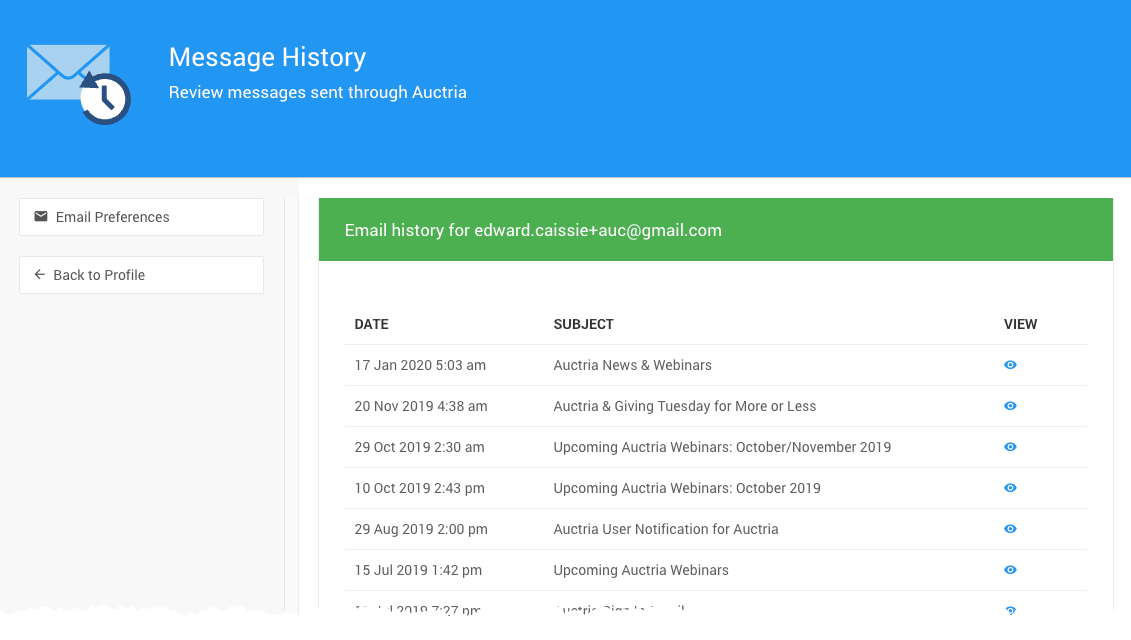Click the envelope icon beside Email Preferences
1131x640 pixels.
(41, 217)
